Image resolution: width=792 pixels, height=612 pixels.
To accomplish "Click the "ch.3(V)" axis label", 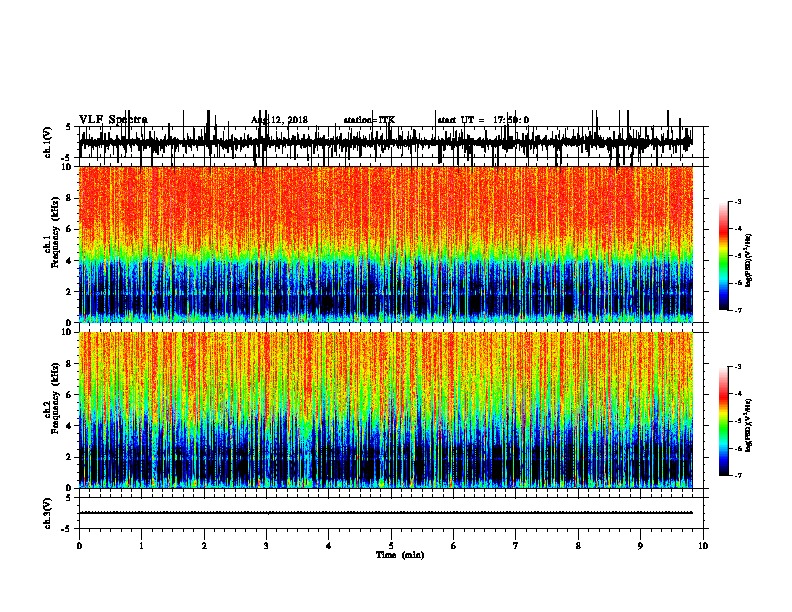I will click(x=48, y=513).
